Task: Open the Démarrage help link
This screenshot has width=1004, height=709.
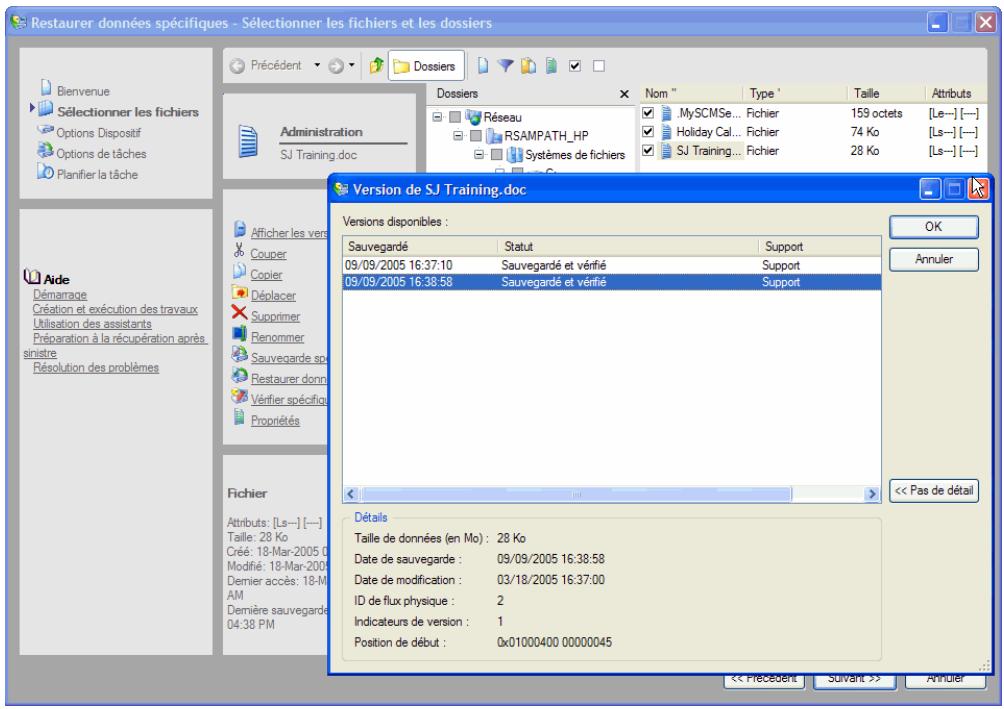Action: tap(60, 295)
